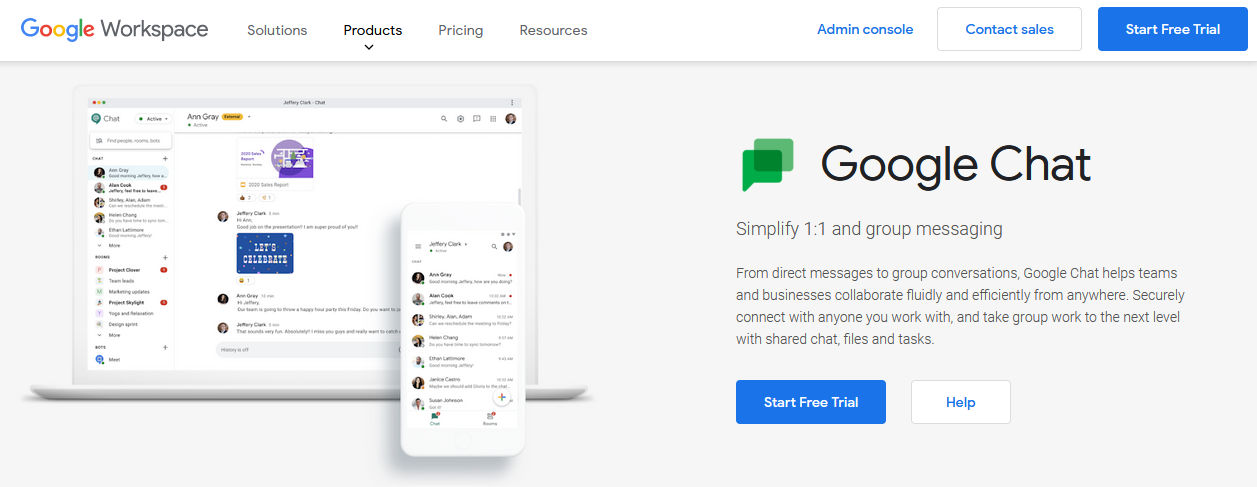Go to the Pricing page

(x=461, y=30)
